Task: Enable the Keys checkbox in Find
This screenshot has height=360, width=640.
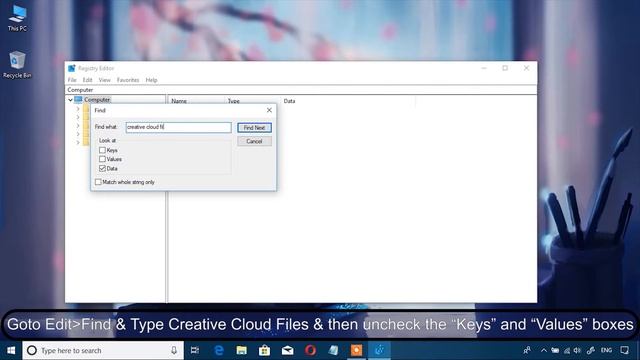Action: click(102, 150)
